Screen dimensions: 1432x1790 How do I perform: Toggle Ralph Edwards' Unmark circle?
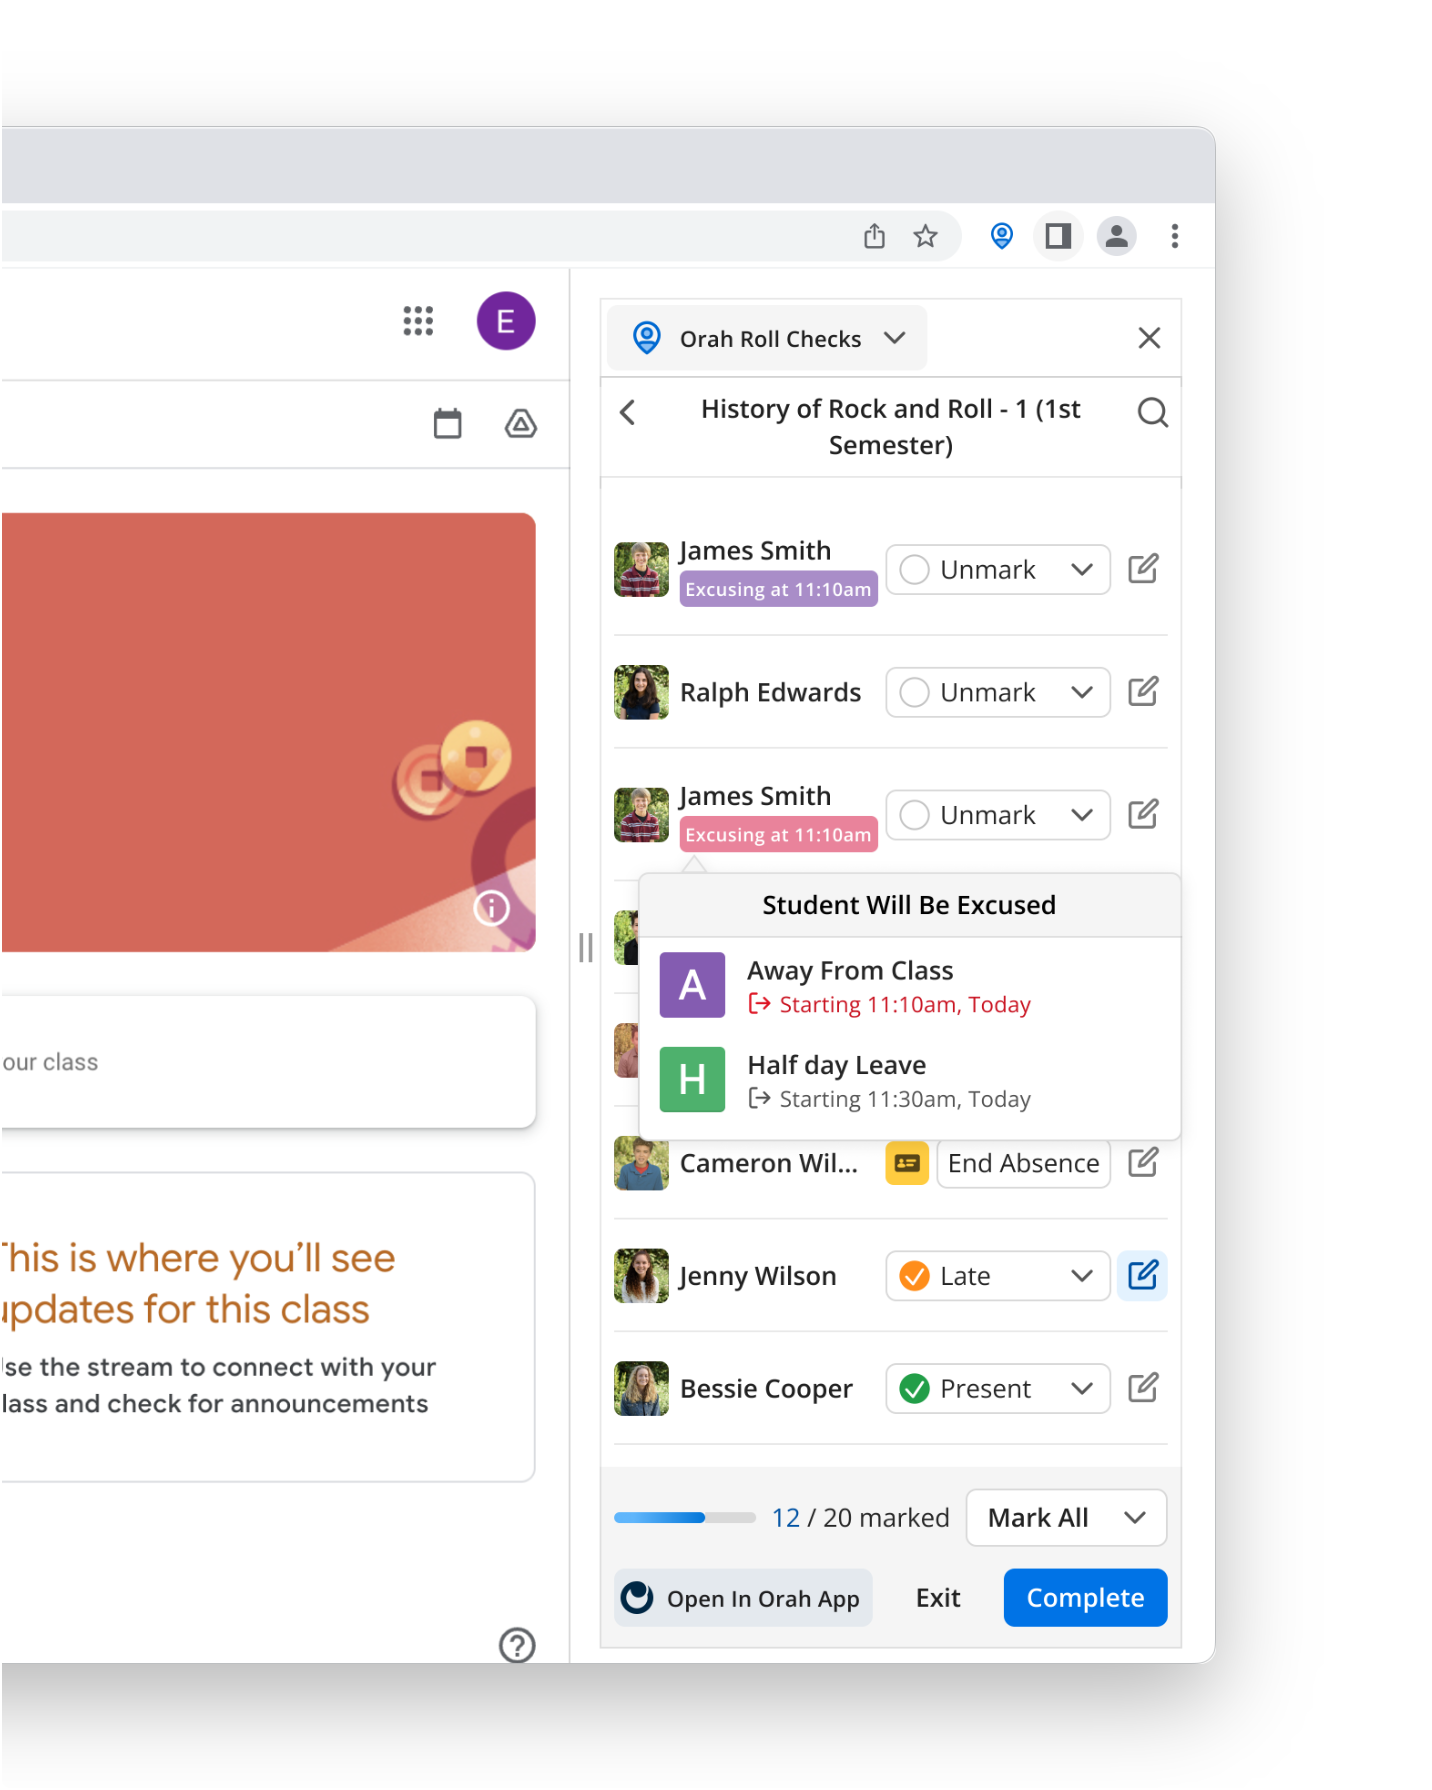point(914,692)
